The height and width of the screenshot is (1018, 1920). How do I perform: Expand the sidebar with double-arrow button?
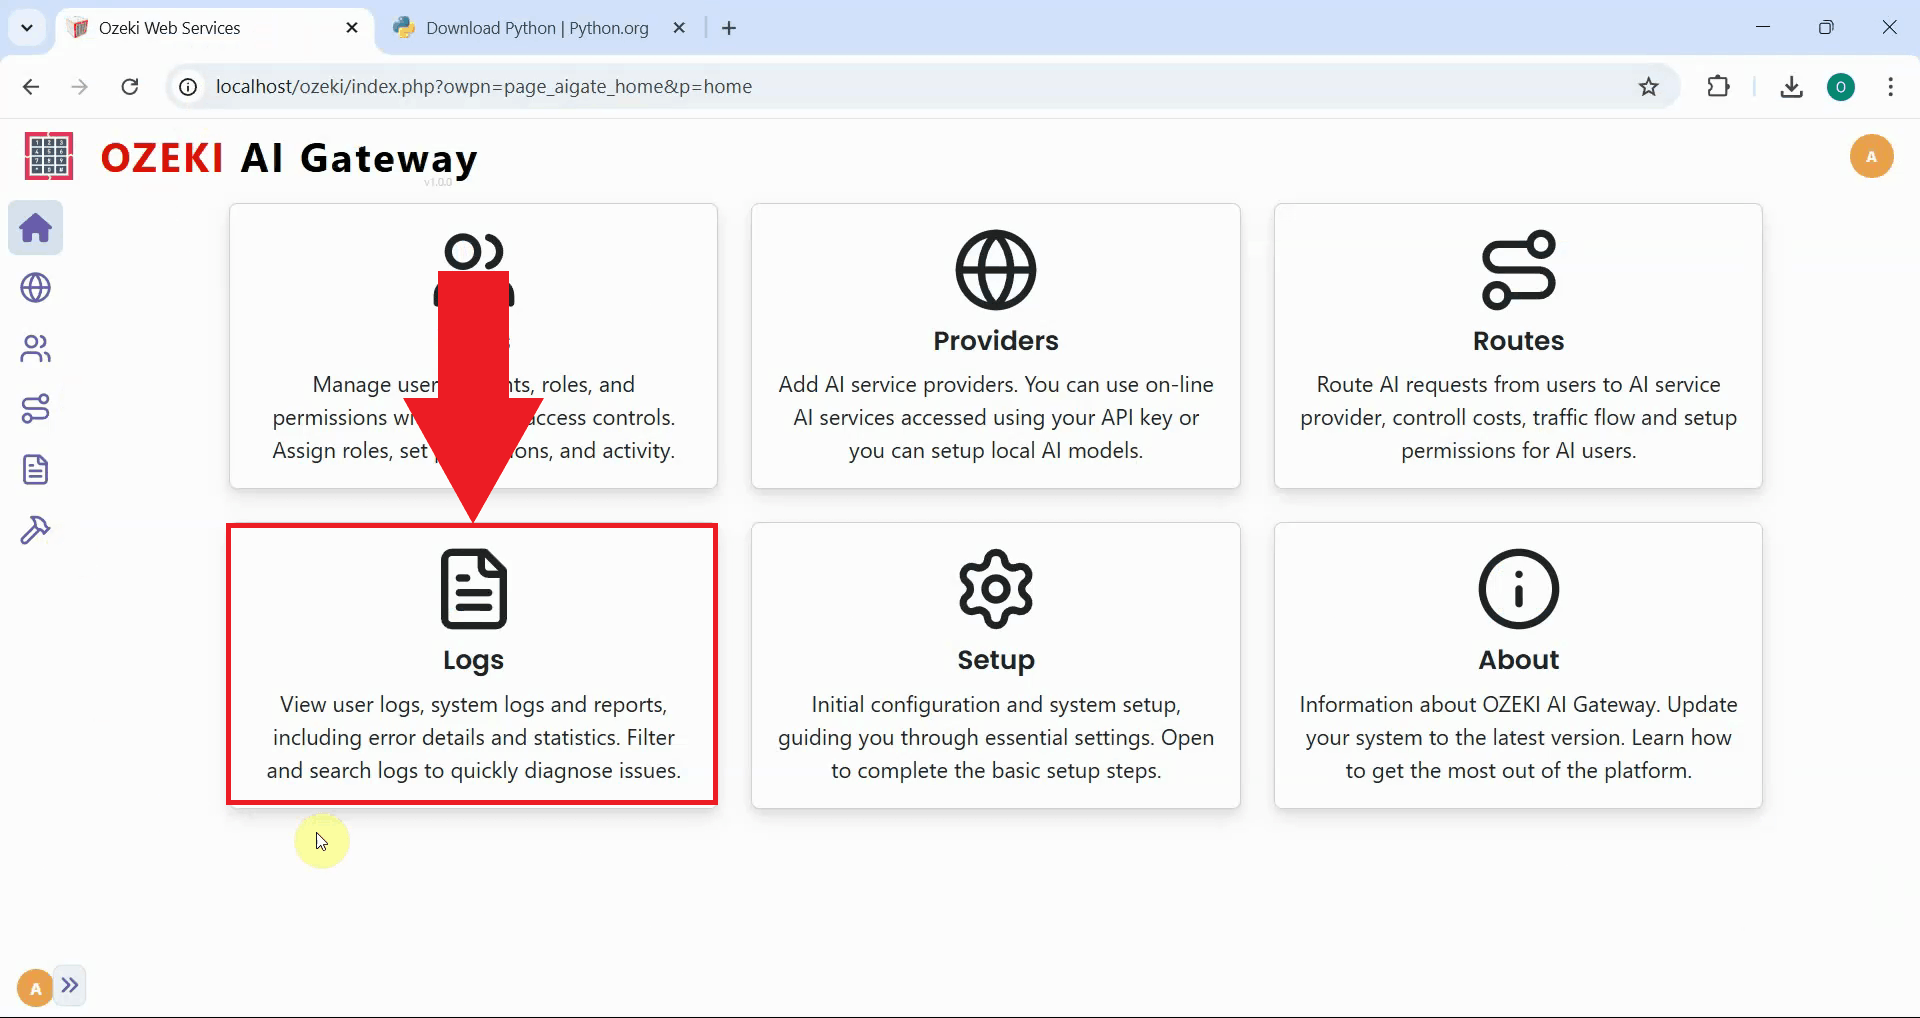(71, 986)
